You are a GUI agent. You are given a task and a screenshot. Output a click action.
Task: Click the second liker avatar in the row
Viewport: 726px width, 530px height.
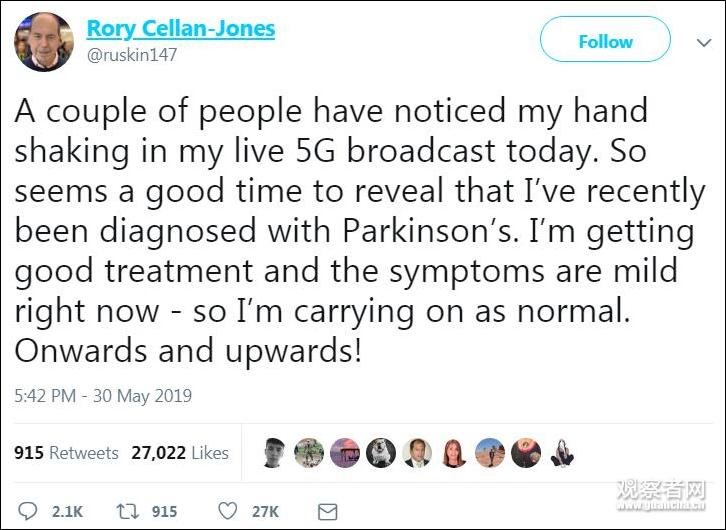coord(309,453)
